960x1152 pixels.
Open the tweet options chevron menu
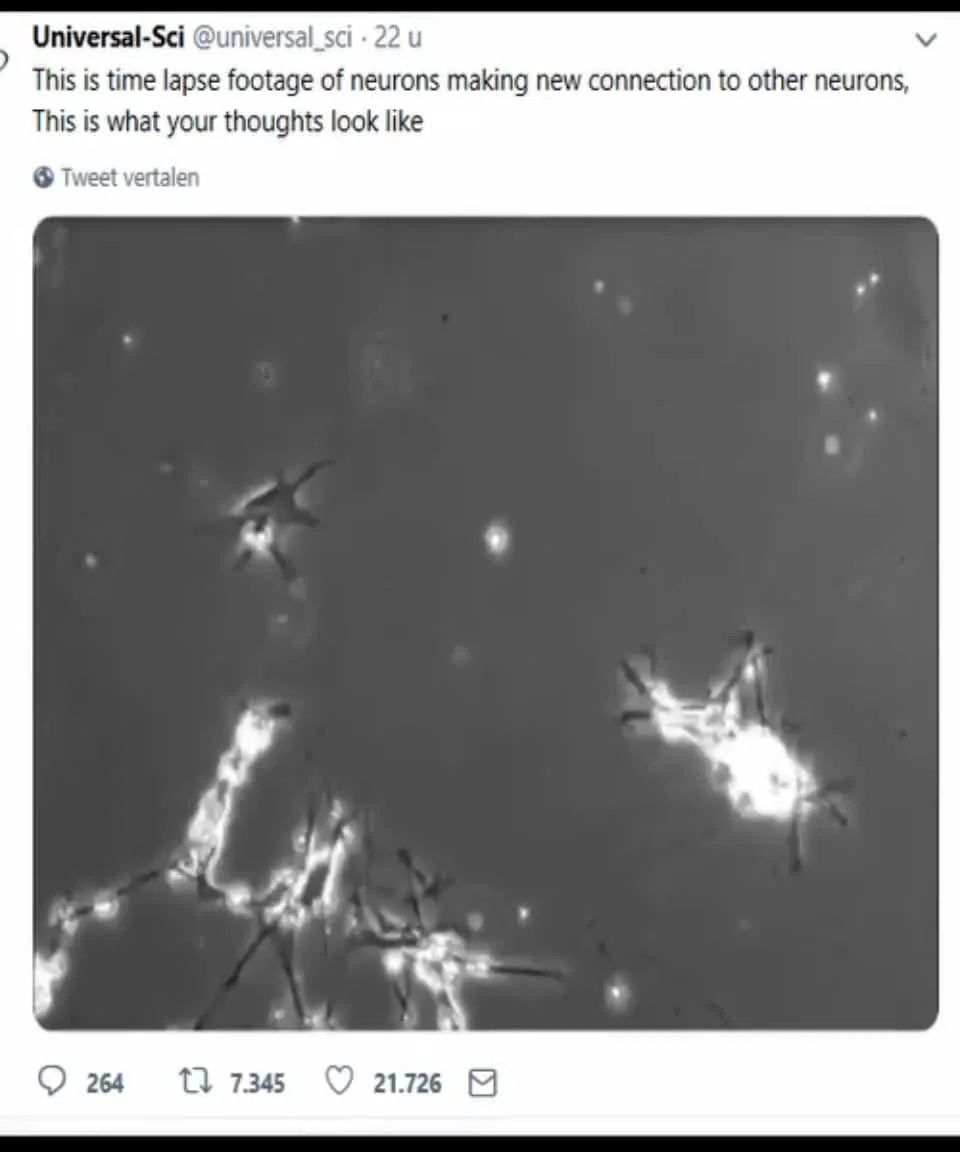click(x=926, y=39)
